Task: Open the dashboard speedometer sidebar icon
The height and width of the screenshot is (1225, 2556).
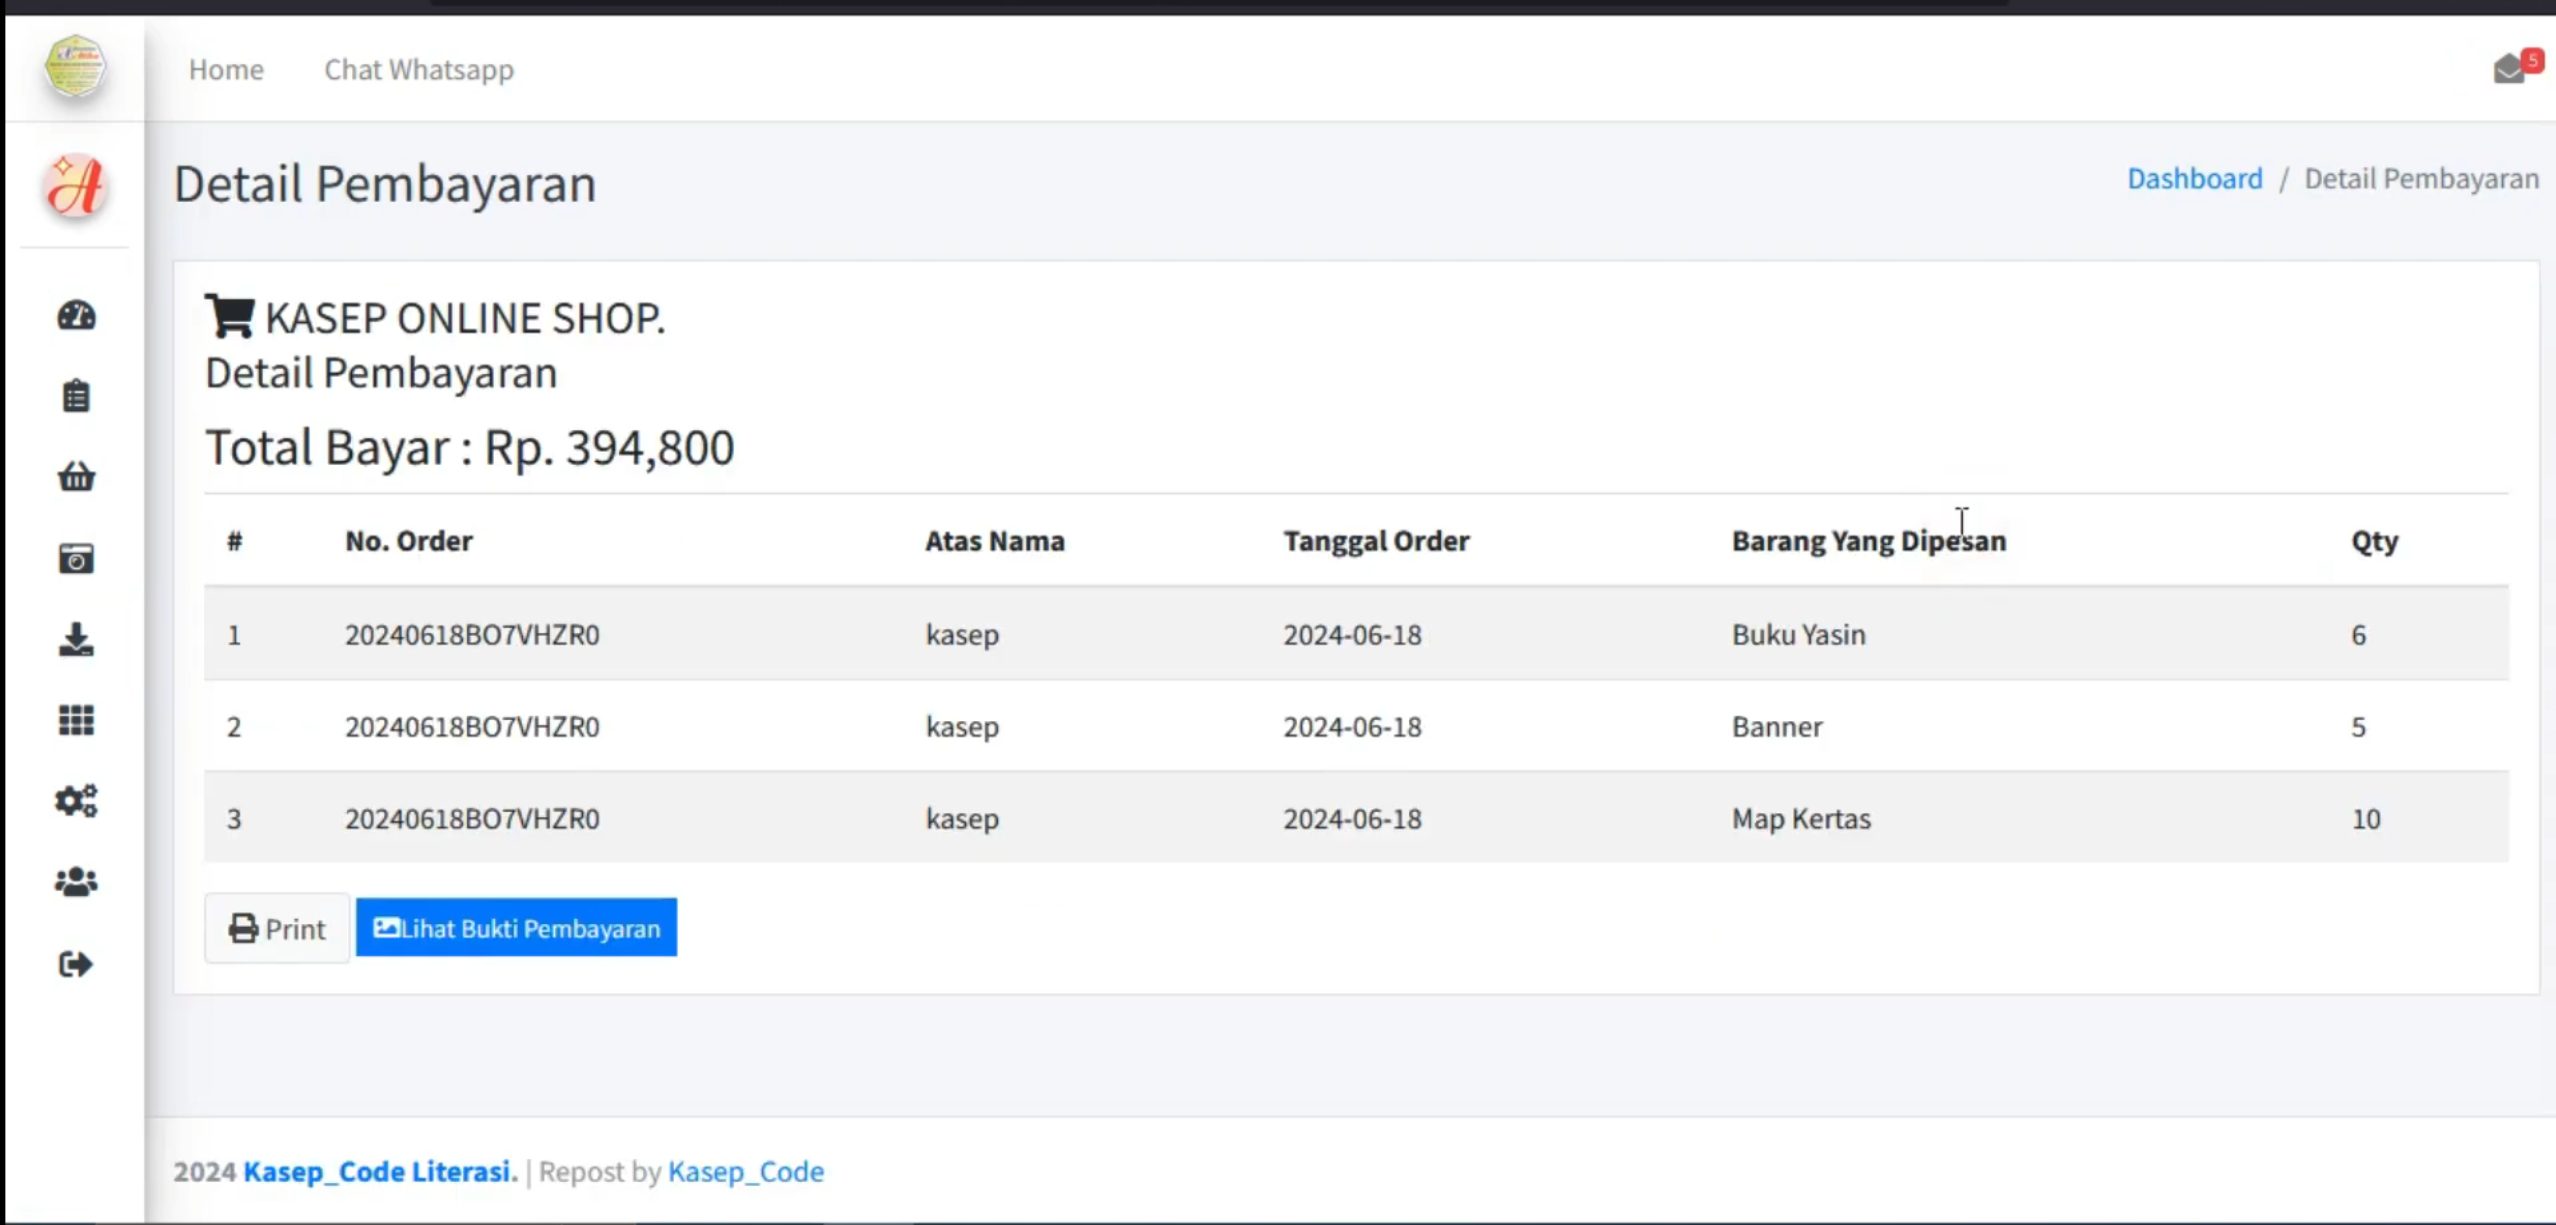Action: point(76,316)
